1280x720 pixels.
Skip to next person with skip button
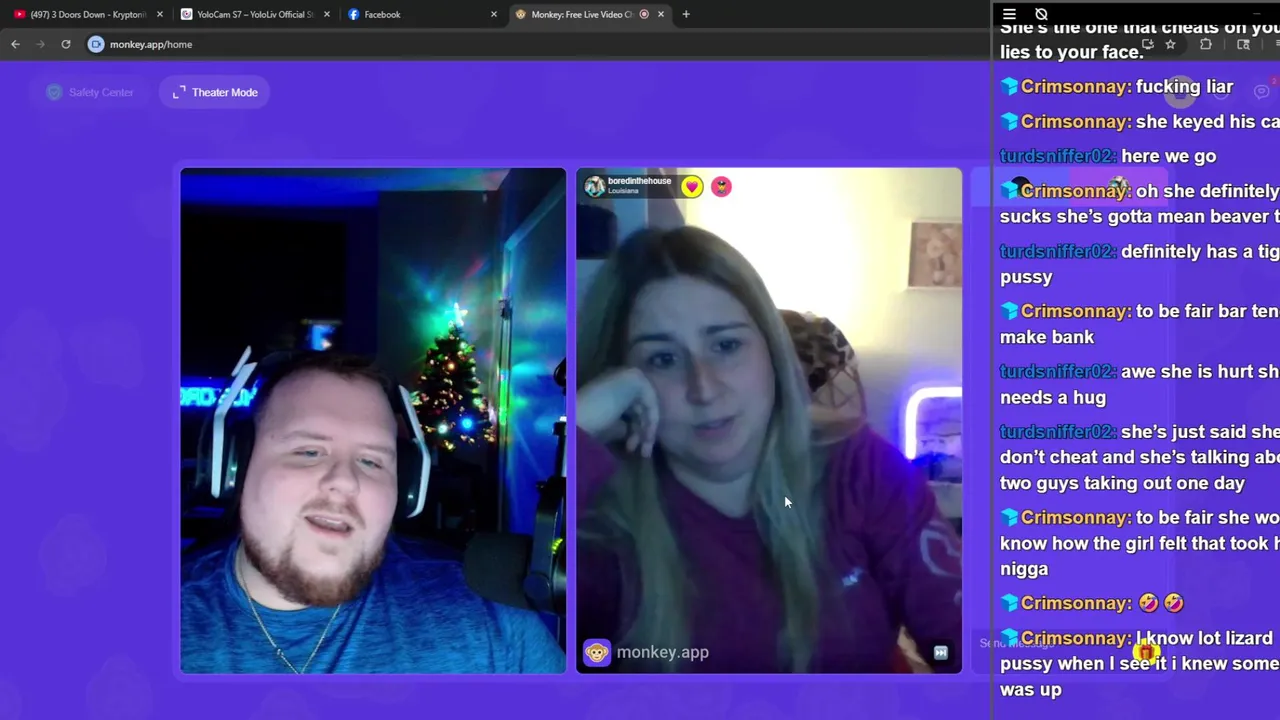pos(941,652)
